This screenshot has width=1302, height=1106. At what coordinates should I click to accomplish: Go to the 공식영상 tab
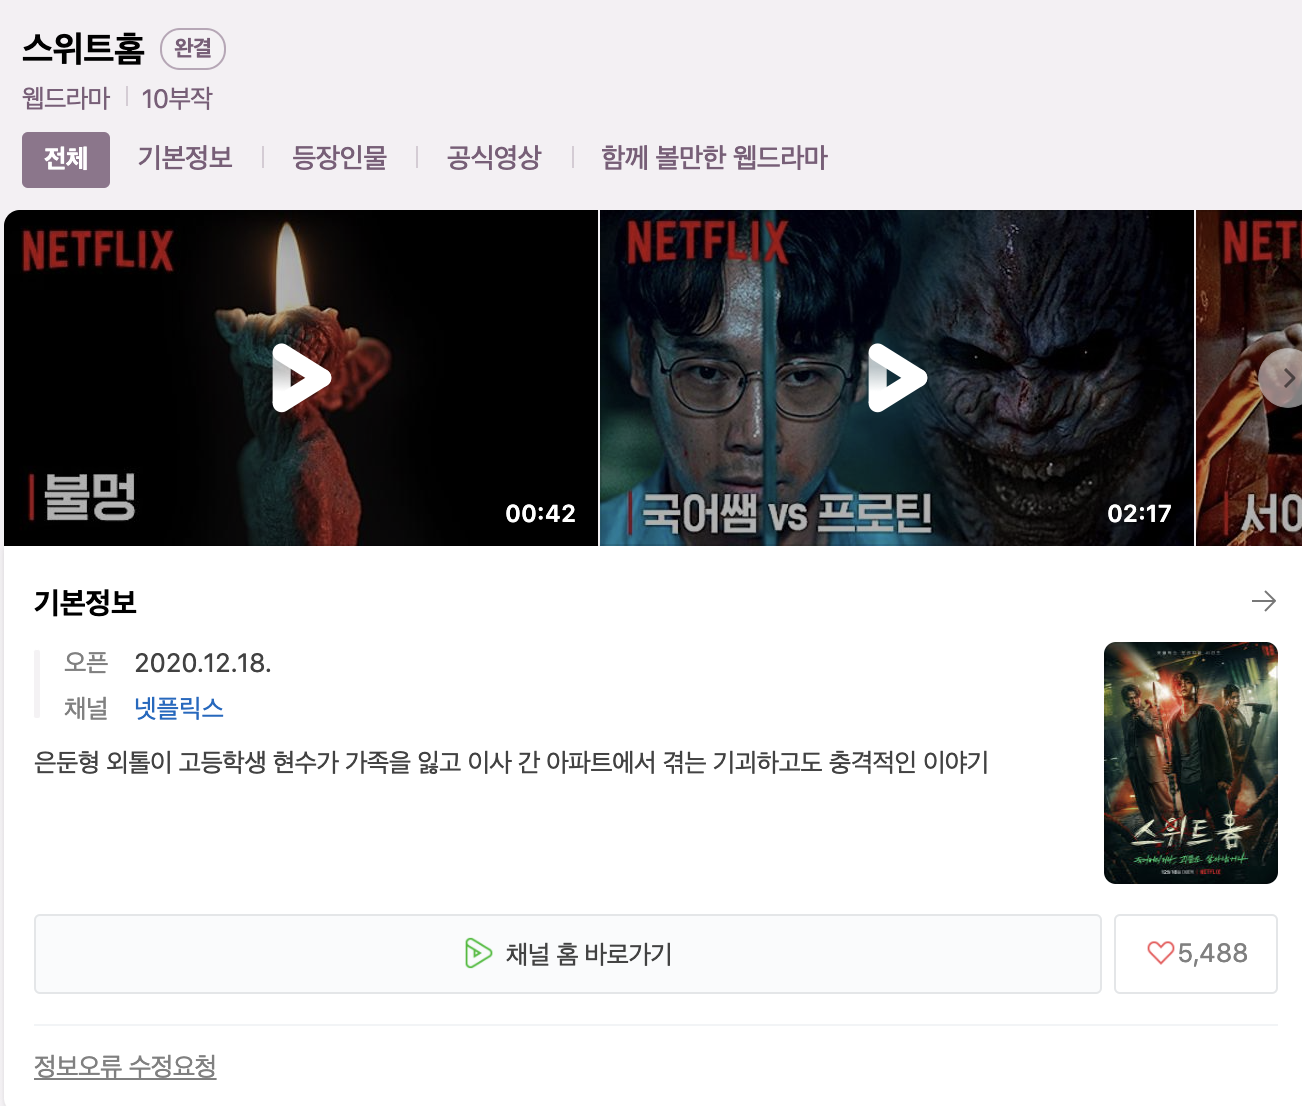coord(494,158)
